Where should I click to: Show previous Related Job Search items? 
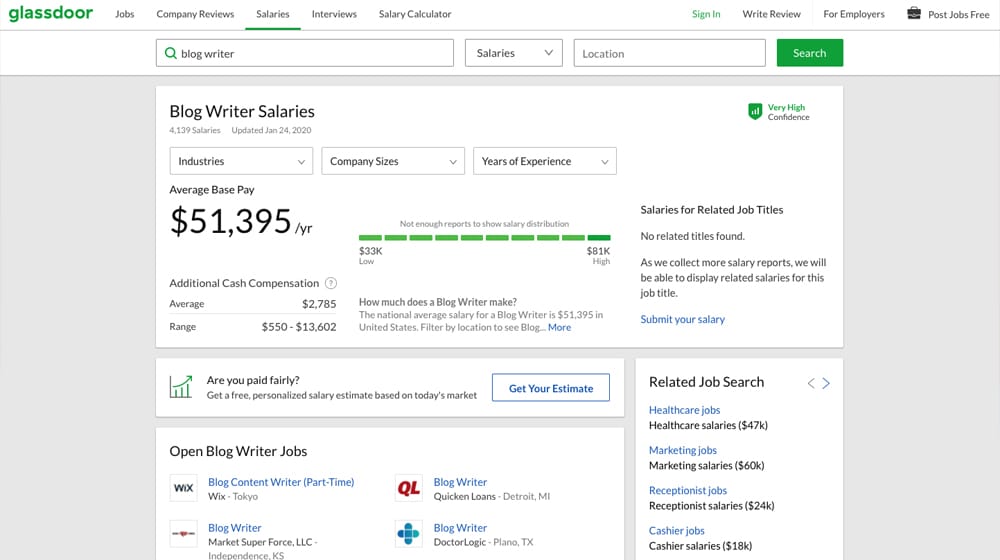click(x=811, y=383)
